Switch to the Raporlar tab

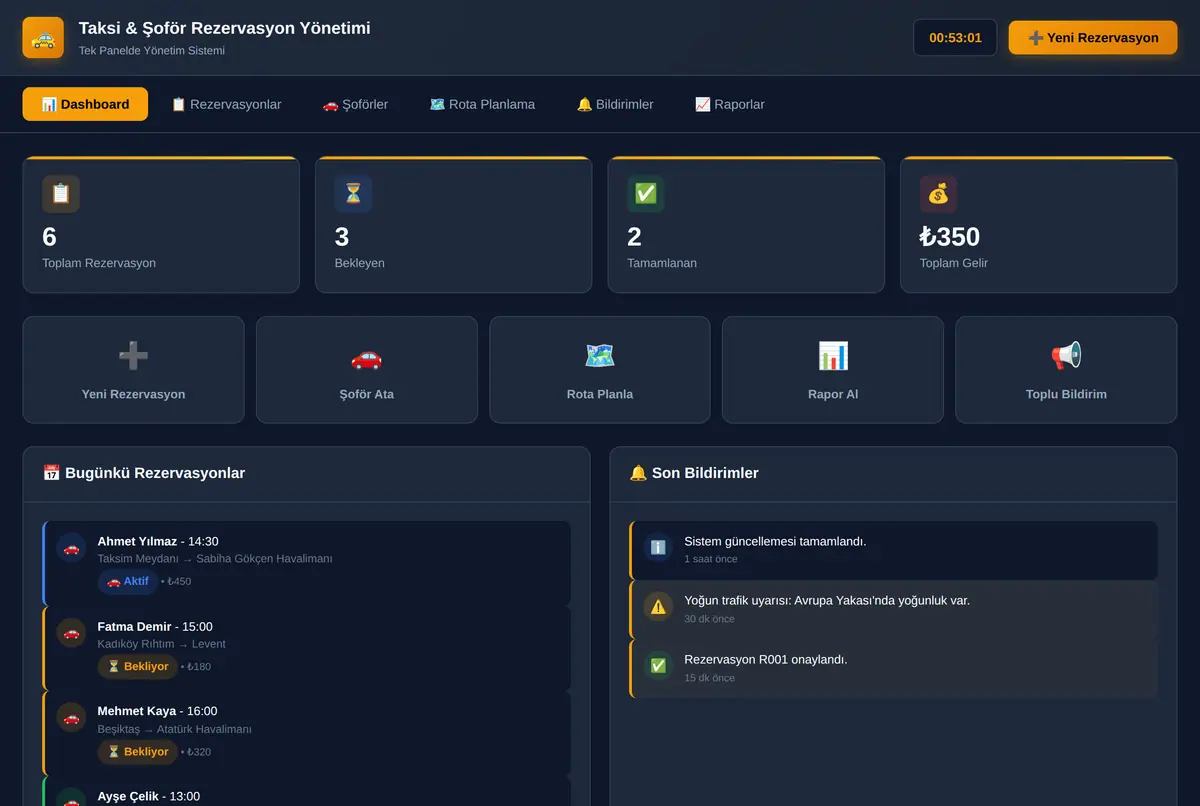click(x=730, y=104)
